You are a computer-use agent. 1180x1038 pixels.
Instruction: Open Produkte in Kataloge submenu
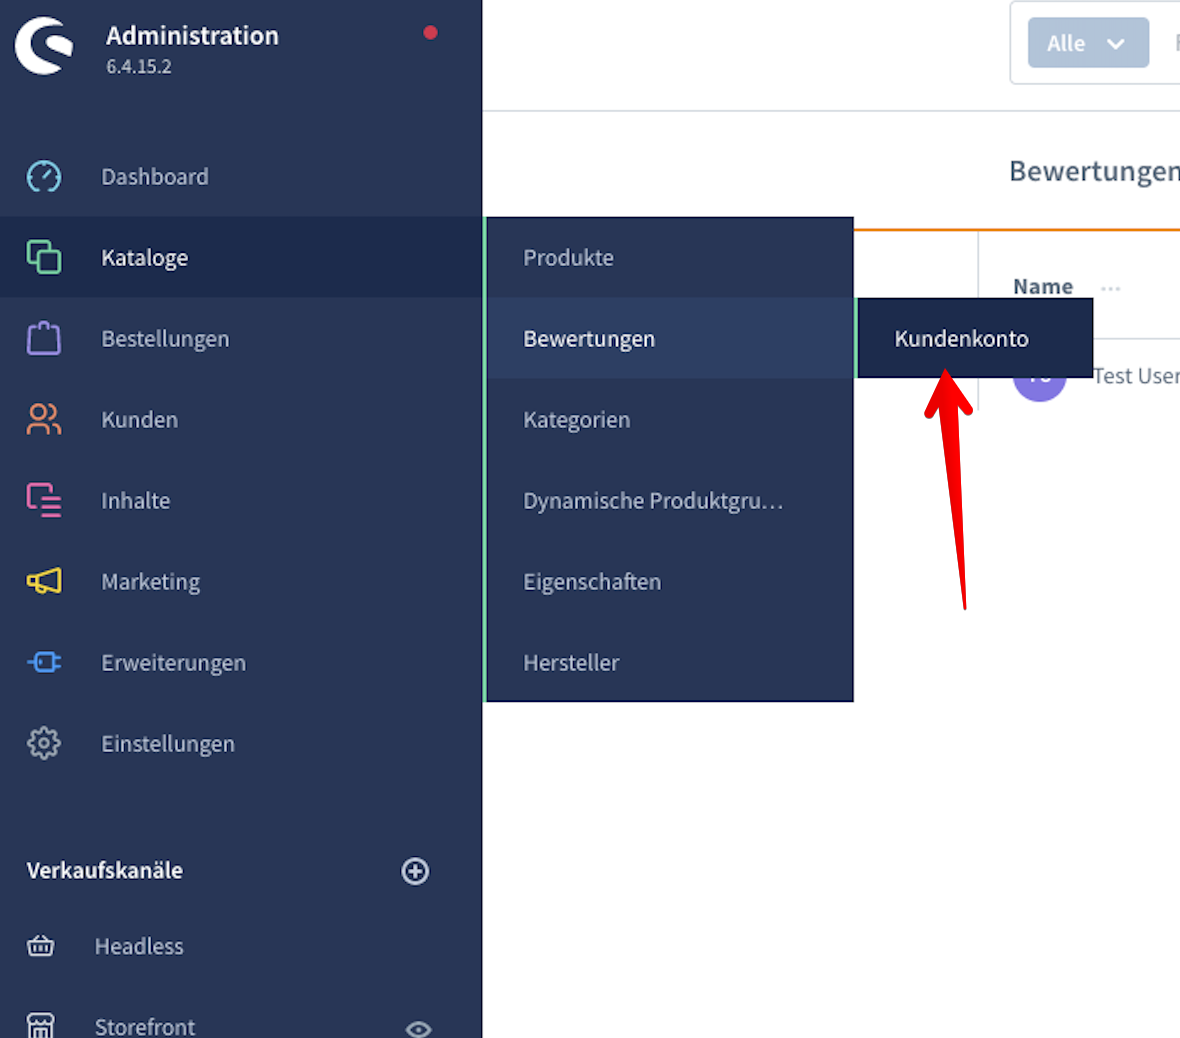pos(569,258)
